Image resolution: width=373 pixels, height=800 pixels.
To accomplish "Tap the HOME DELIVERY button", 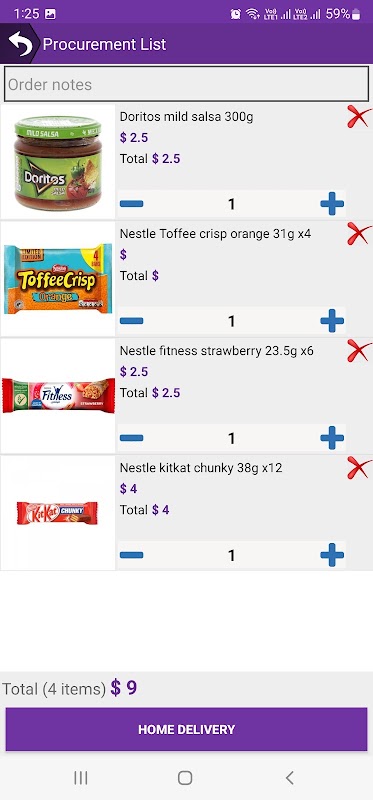I will tap(186, 729).
